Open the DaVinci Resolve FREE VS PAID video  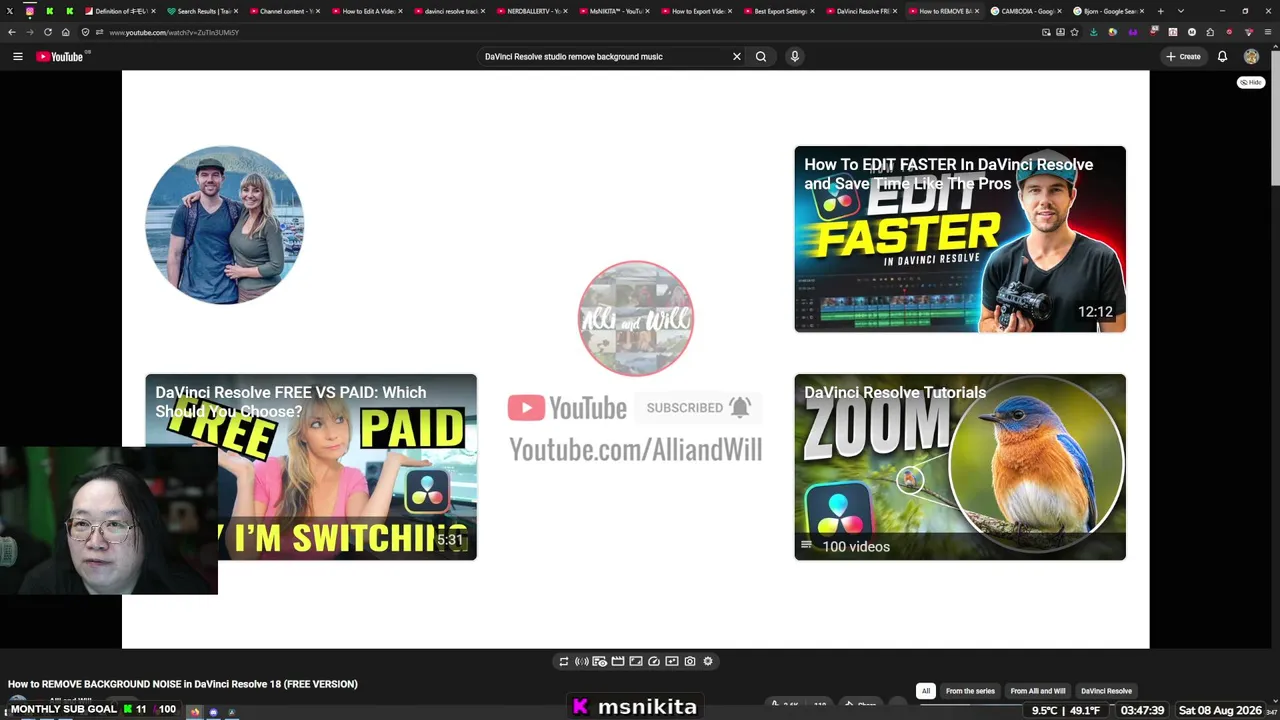(x=311, y=467)
